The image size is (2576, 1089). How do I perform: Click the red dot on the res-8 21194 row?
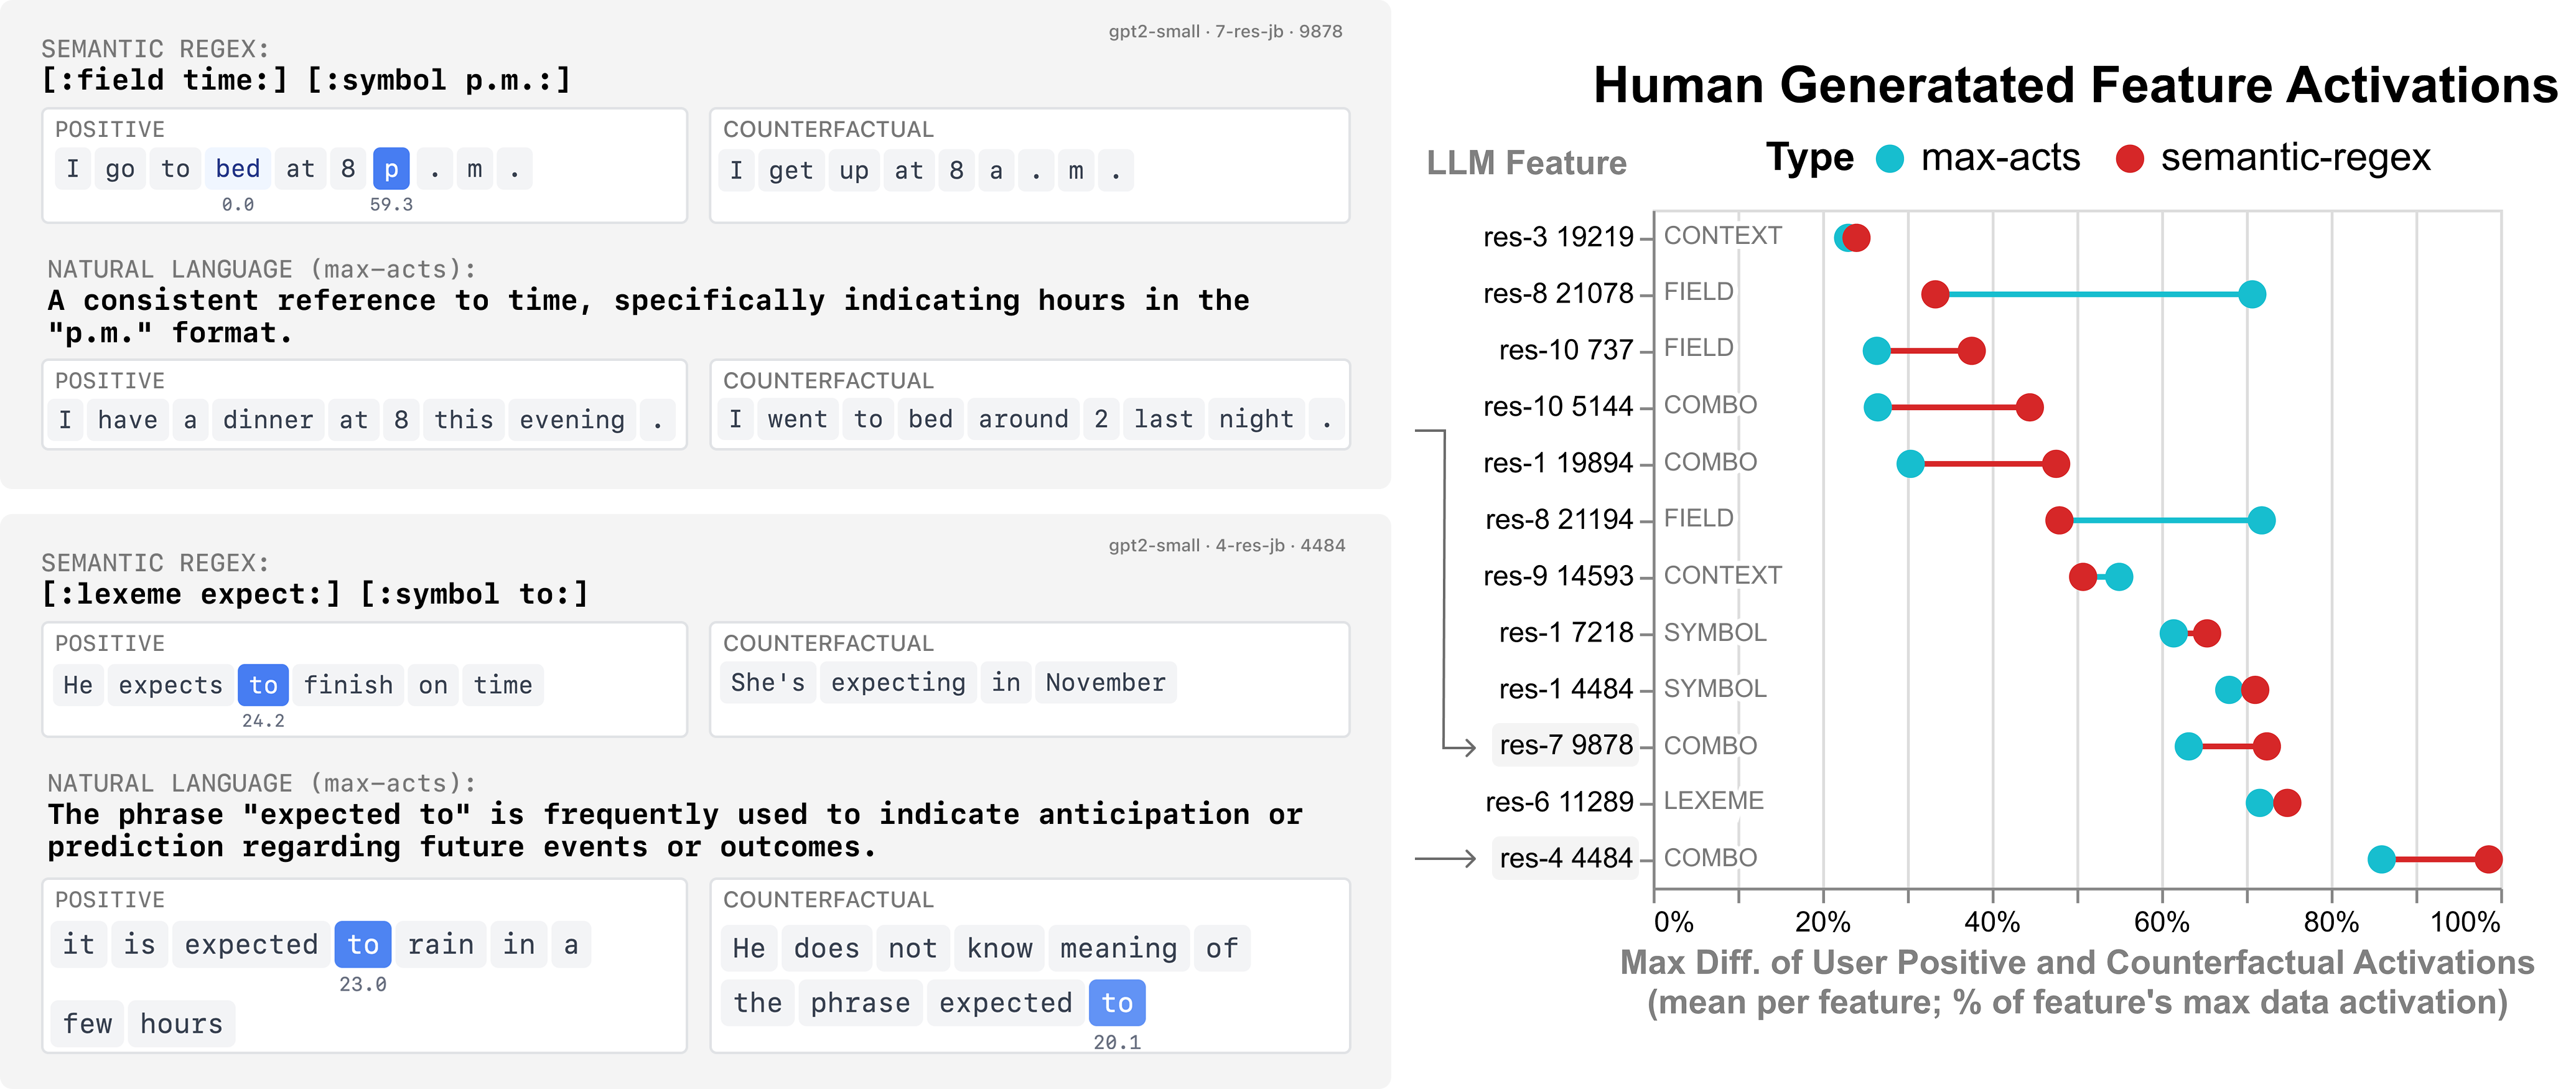[x=2058, y=520]
